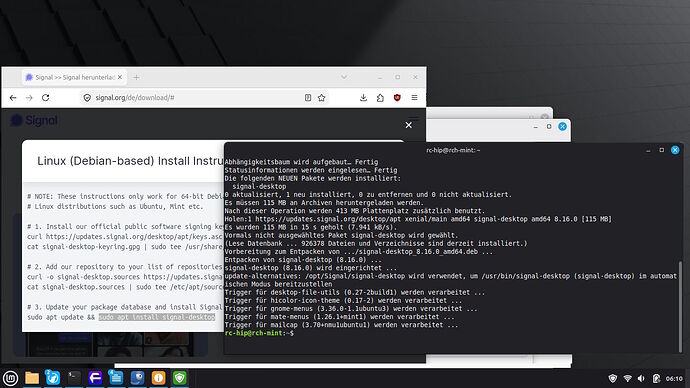Open the Files folder in the taskbar

[32, 378]
